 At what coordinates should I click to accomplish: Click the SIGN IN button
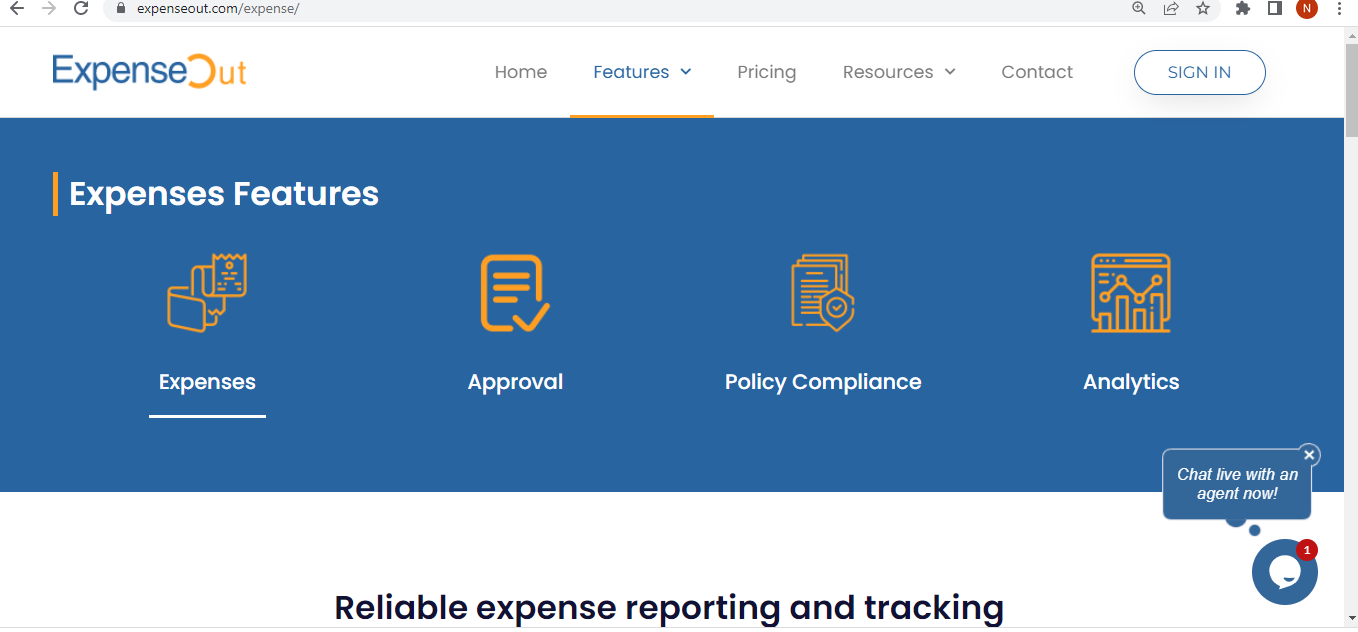click(1199, 72)
